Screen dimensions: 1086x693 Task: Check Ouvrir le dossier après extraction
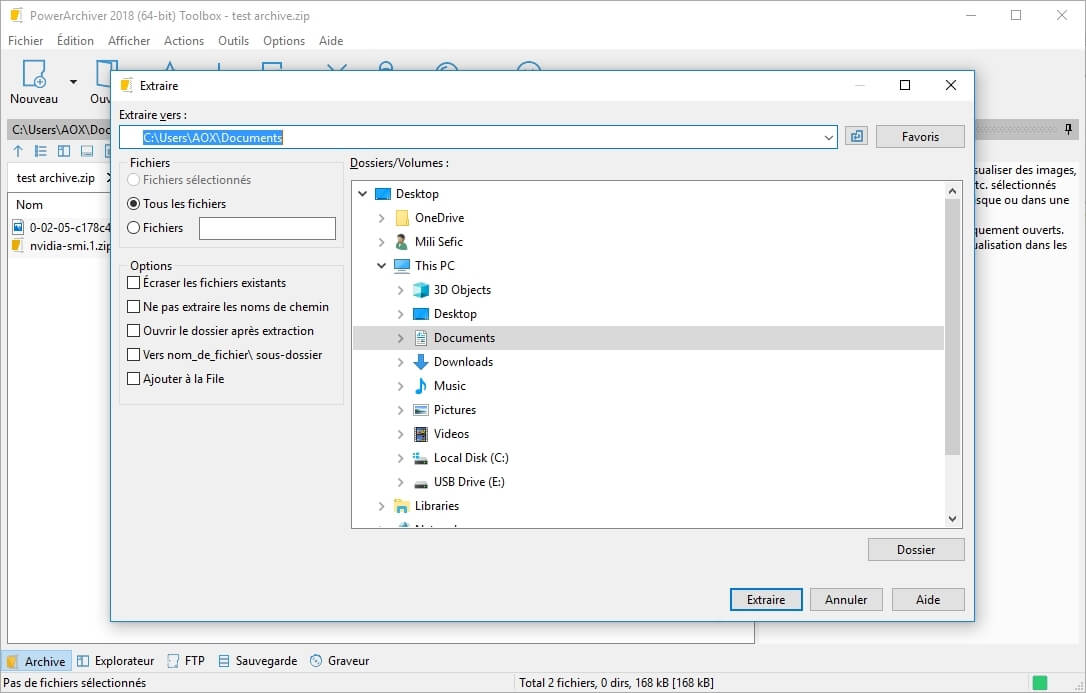pos(134,331)
